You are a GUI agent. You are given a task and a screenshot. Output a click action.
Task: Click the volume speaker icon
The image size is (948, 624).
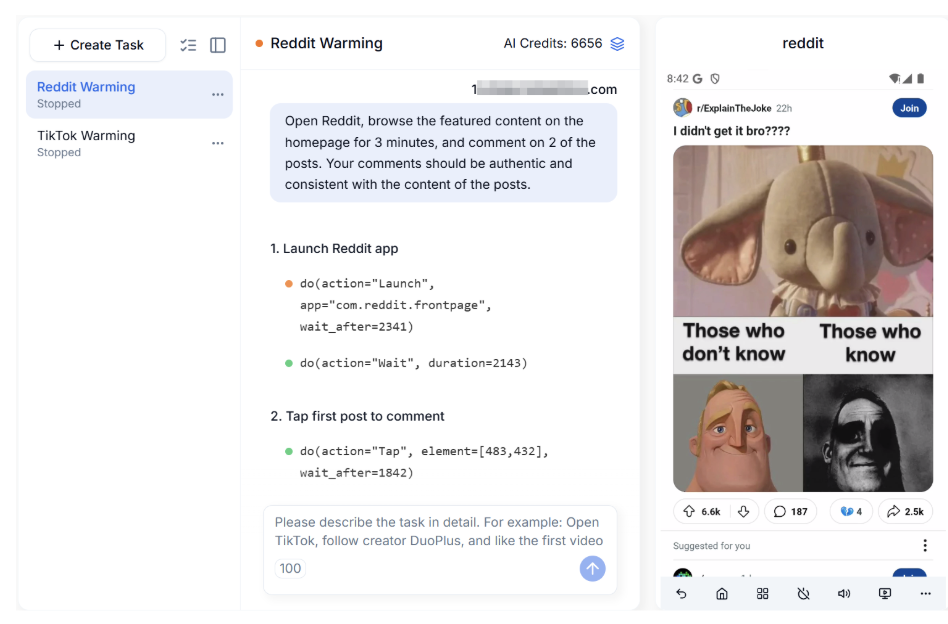tap(844, 593)
